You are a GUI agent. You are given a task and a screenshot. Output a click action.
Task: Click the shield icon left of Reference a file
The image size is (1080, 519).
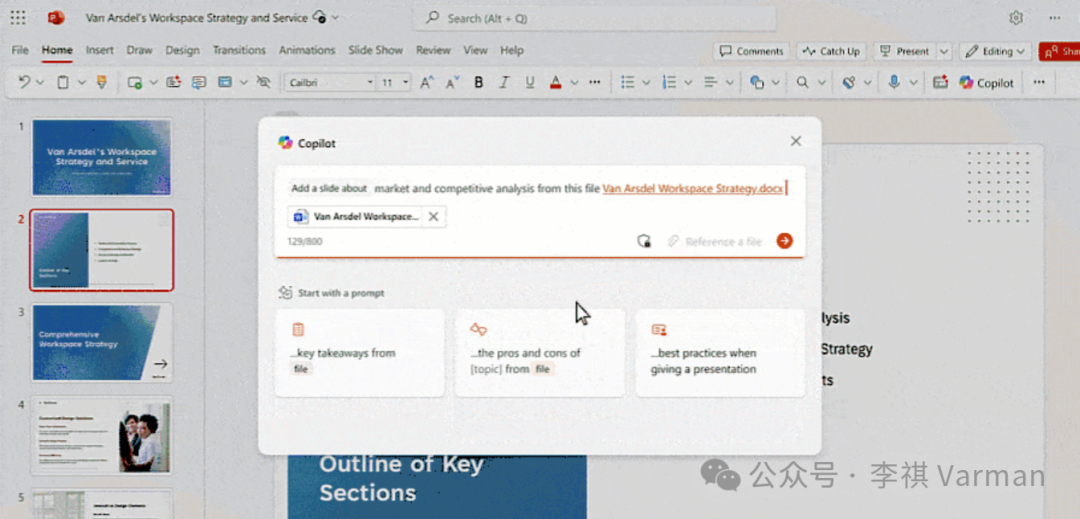(x=643, y=241)
